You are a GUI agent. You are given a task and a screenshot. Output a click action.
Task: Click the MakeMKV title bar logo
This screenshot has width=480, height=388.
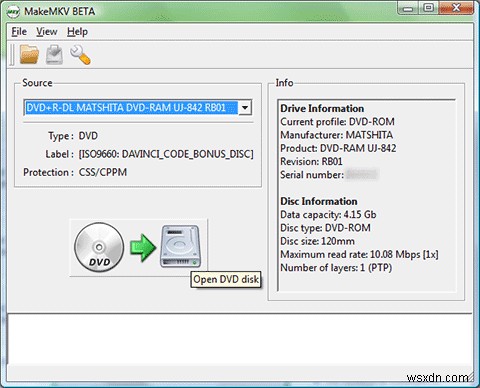(x=13, y=12)
